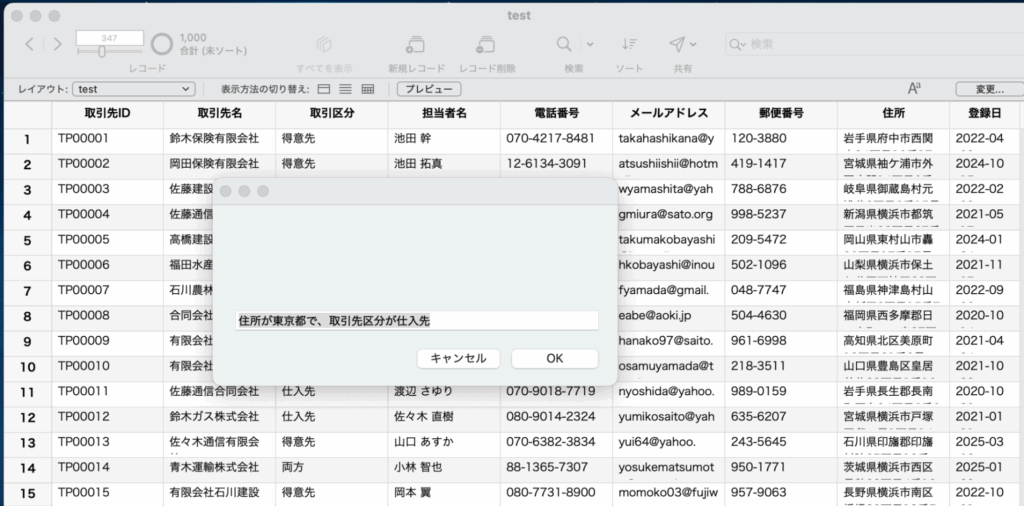Image resolution: width=1024 pixels, height=506 pixels.
Task: Expand the Find (検索) dropdown arrow
Action: coord(590,44)
